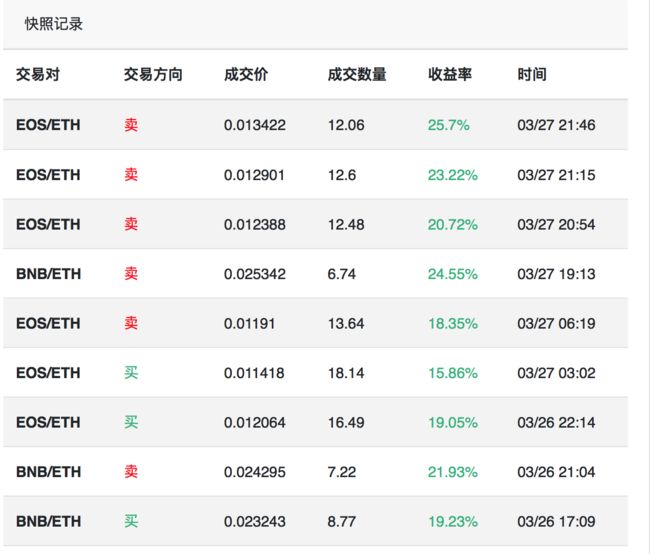The image size is (650, 554).
Task: Click timestamp 03/27 21:15
Action: coord(556,175)
